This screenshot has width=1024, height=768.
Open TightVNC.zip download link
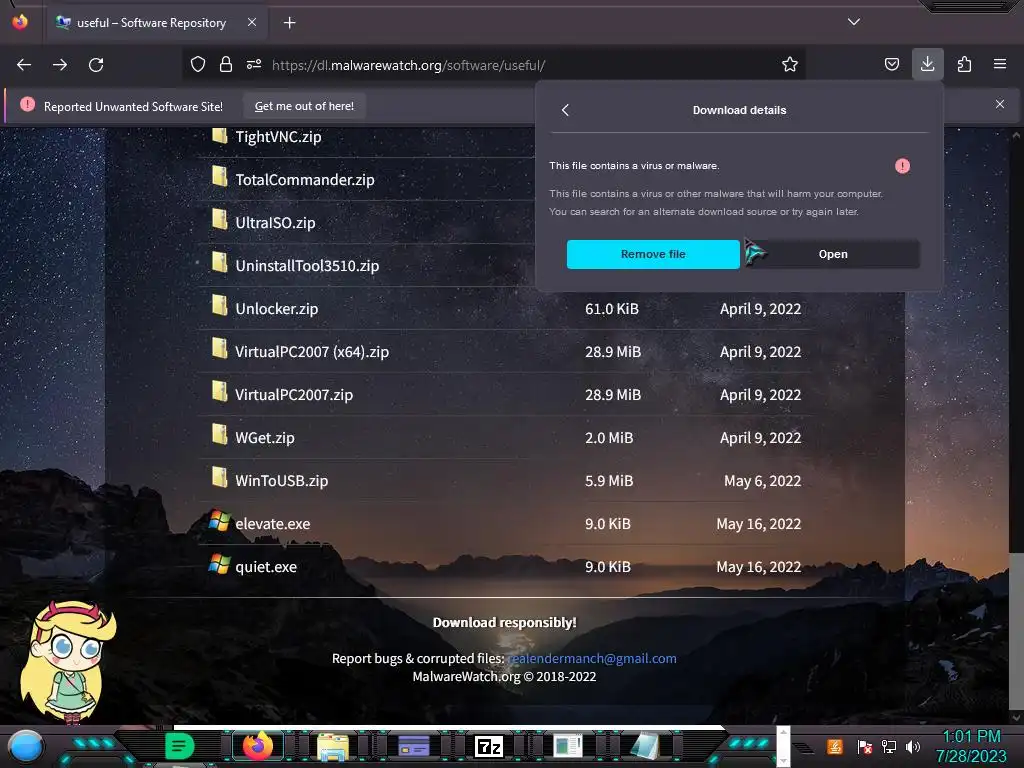point(278,136)
